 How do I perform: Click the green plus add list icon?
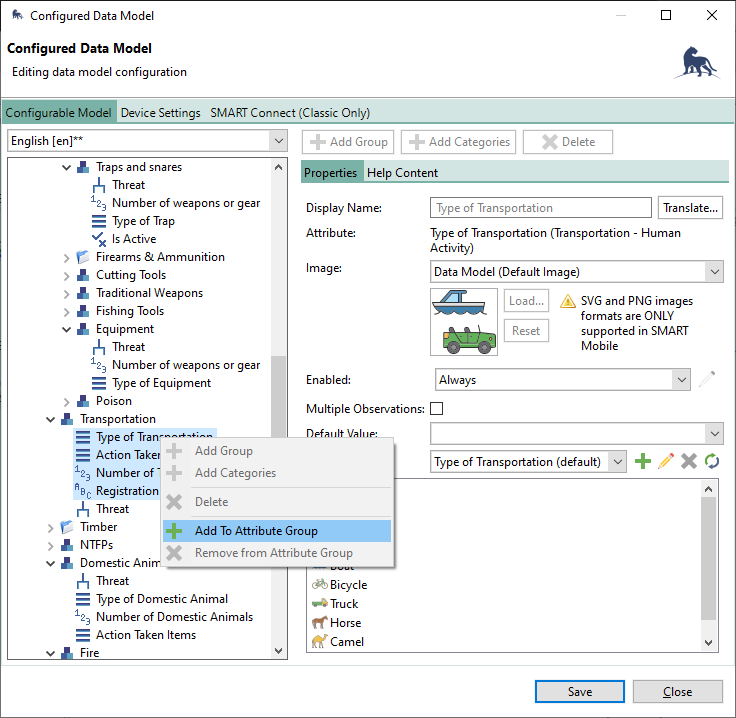pos(643,461)
